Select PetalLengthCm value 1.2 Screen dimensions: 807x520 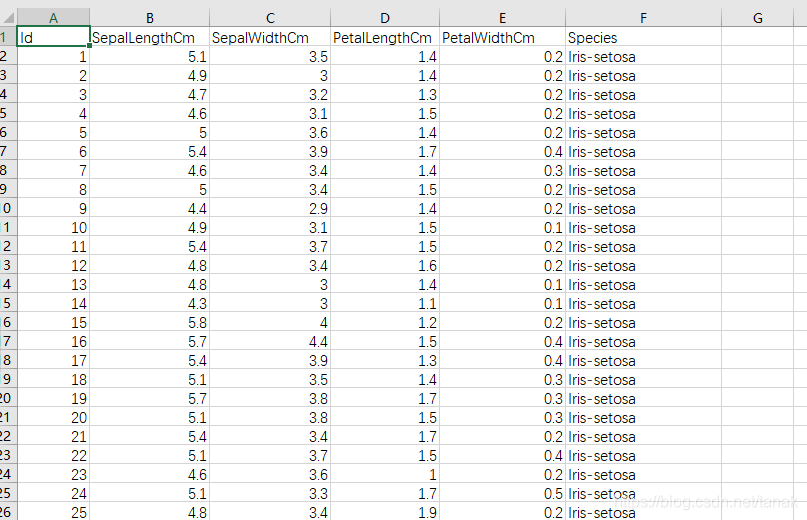(385, 322)
